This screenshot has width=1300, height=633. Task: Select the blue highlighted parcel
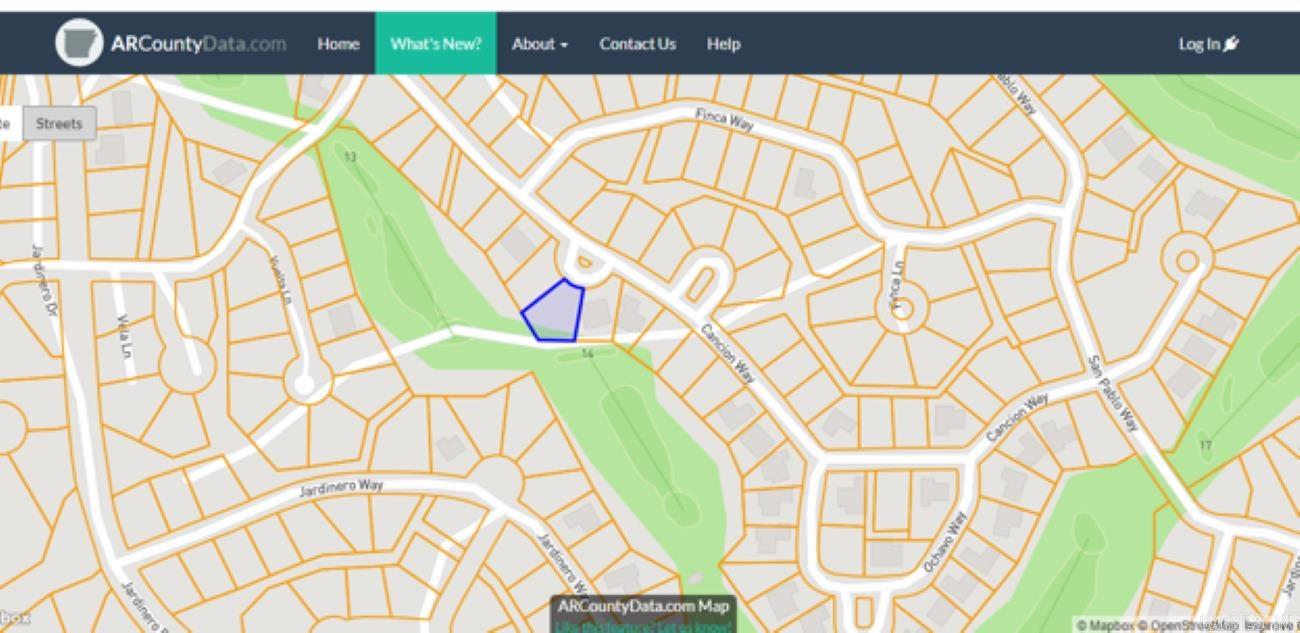pyautogui.click(x=555, y=312)
